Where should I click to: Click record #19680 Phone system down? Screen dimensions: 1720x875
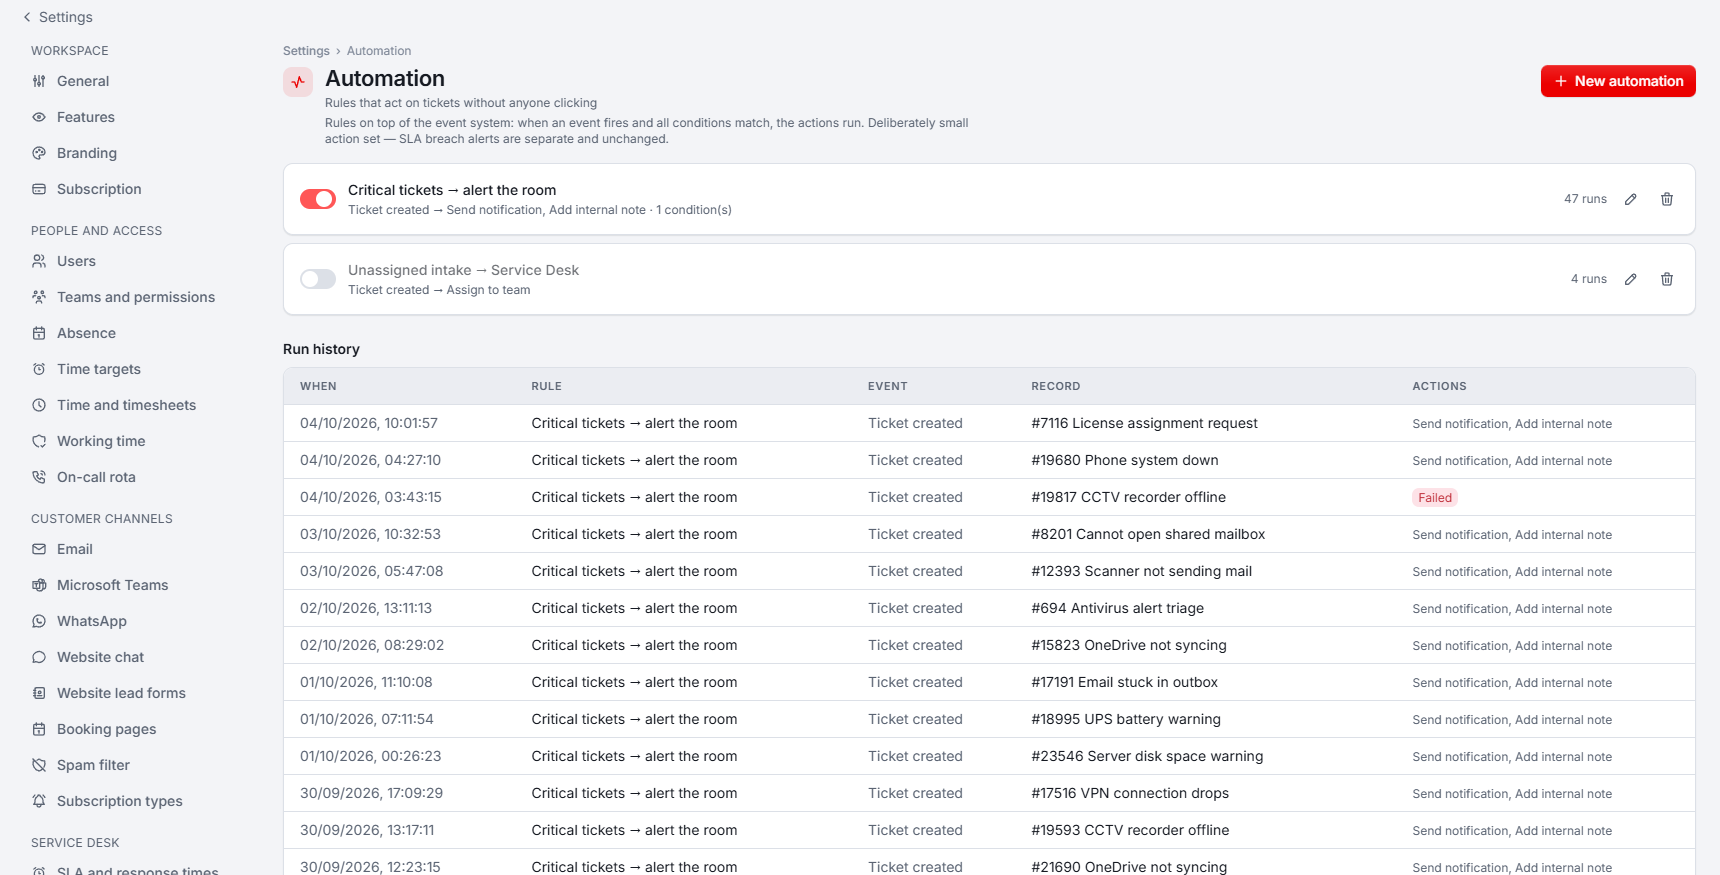pyautogui.click(x=1125, y=460)
